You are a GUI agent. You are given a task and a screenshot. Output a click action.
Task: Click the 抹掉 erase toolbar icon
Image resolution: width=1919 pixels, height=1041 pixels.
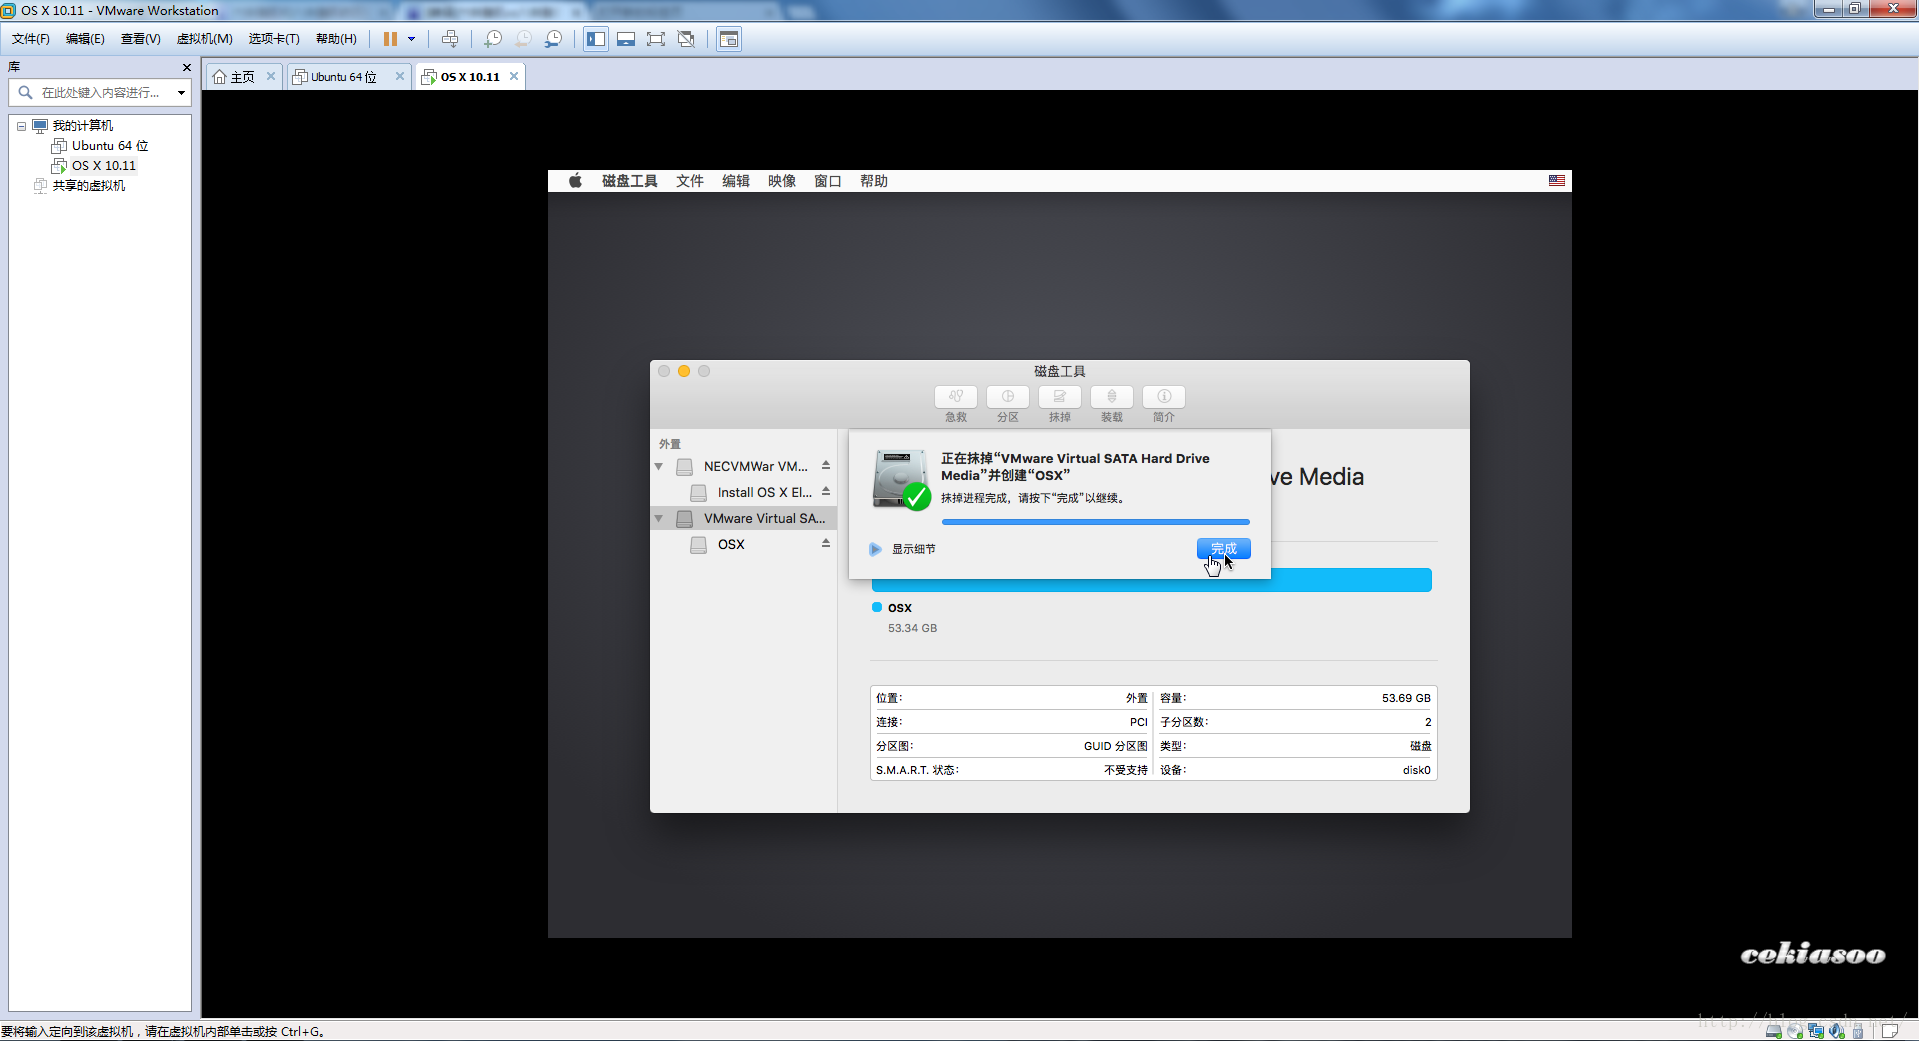tap(1060, 397)
